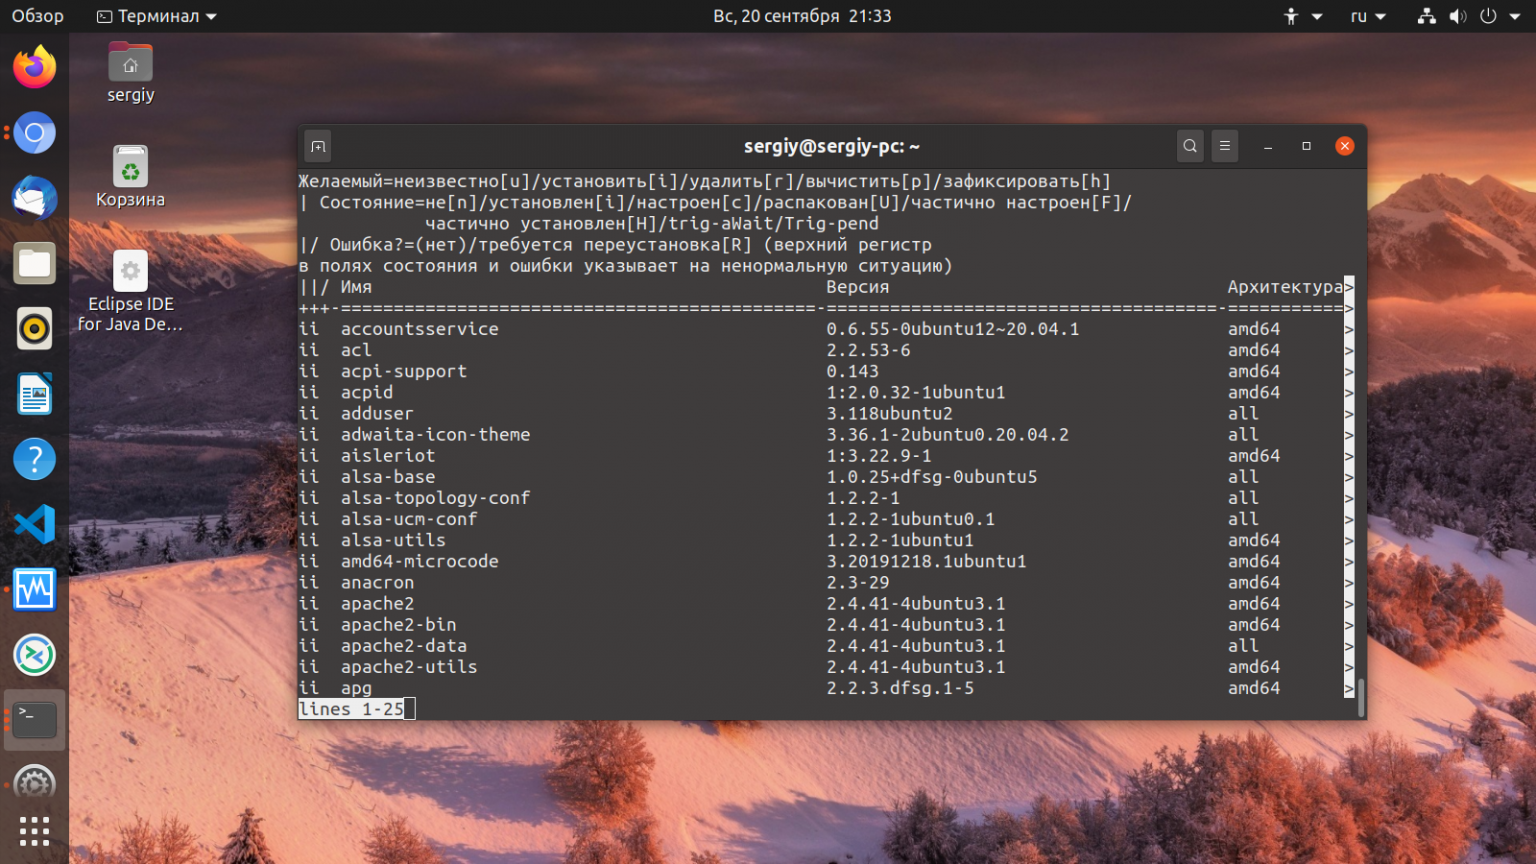Launch Firefox from the dock
This screenshot has width=1536, height=864.
[x=34, y=66]
